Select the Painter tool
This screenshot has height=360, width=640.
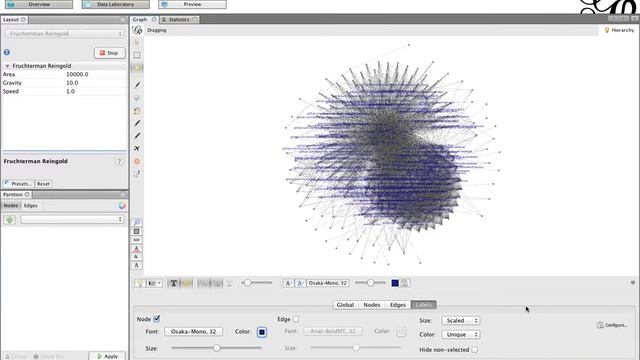(x=137, y=85)
